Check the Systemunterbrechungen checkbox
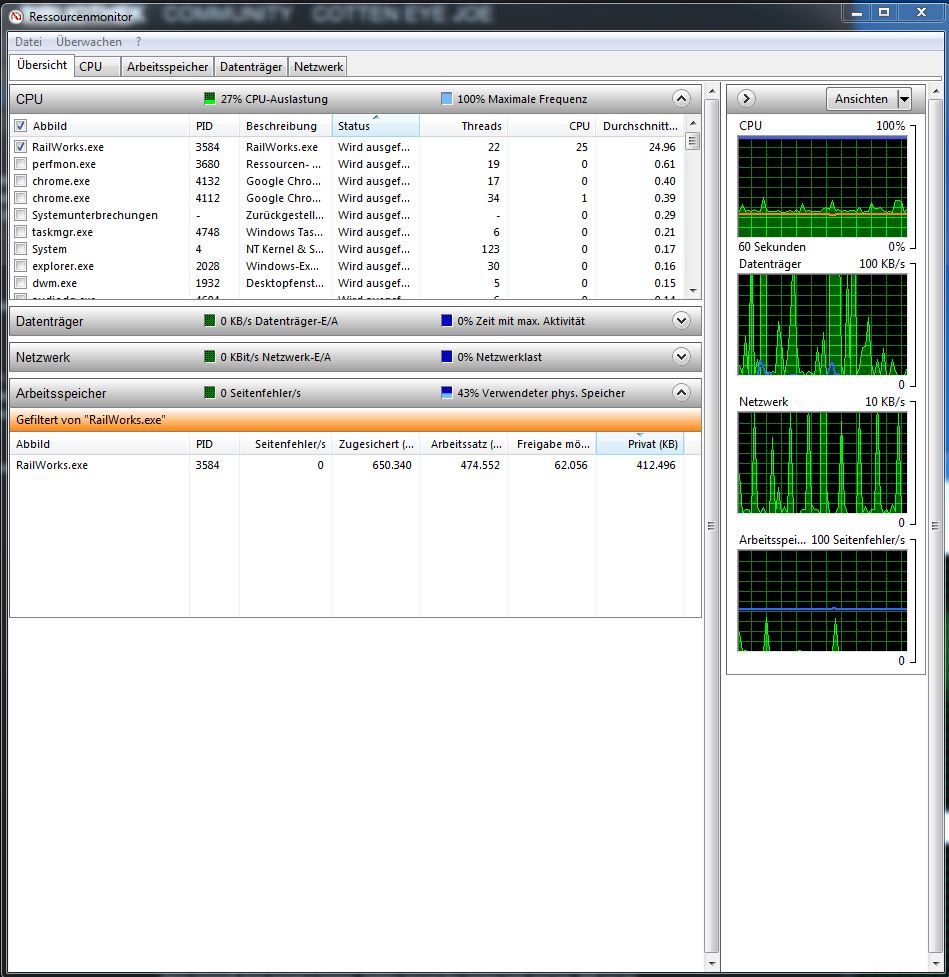The image size is (949, 977). point(21,215)
